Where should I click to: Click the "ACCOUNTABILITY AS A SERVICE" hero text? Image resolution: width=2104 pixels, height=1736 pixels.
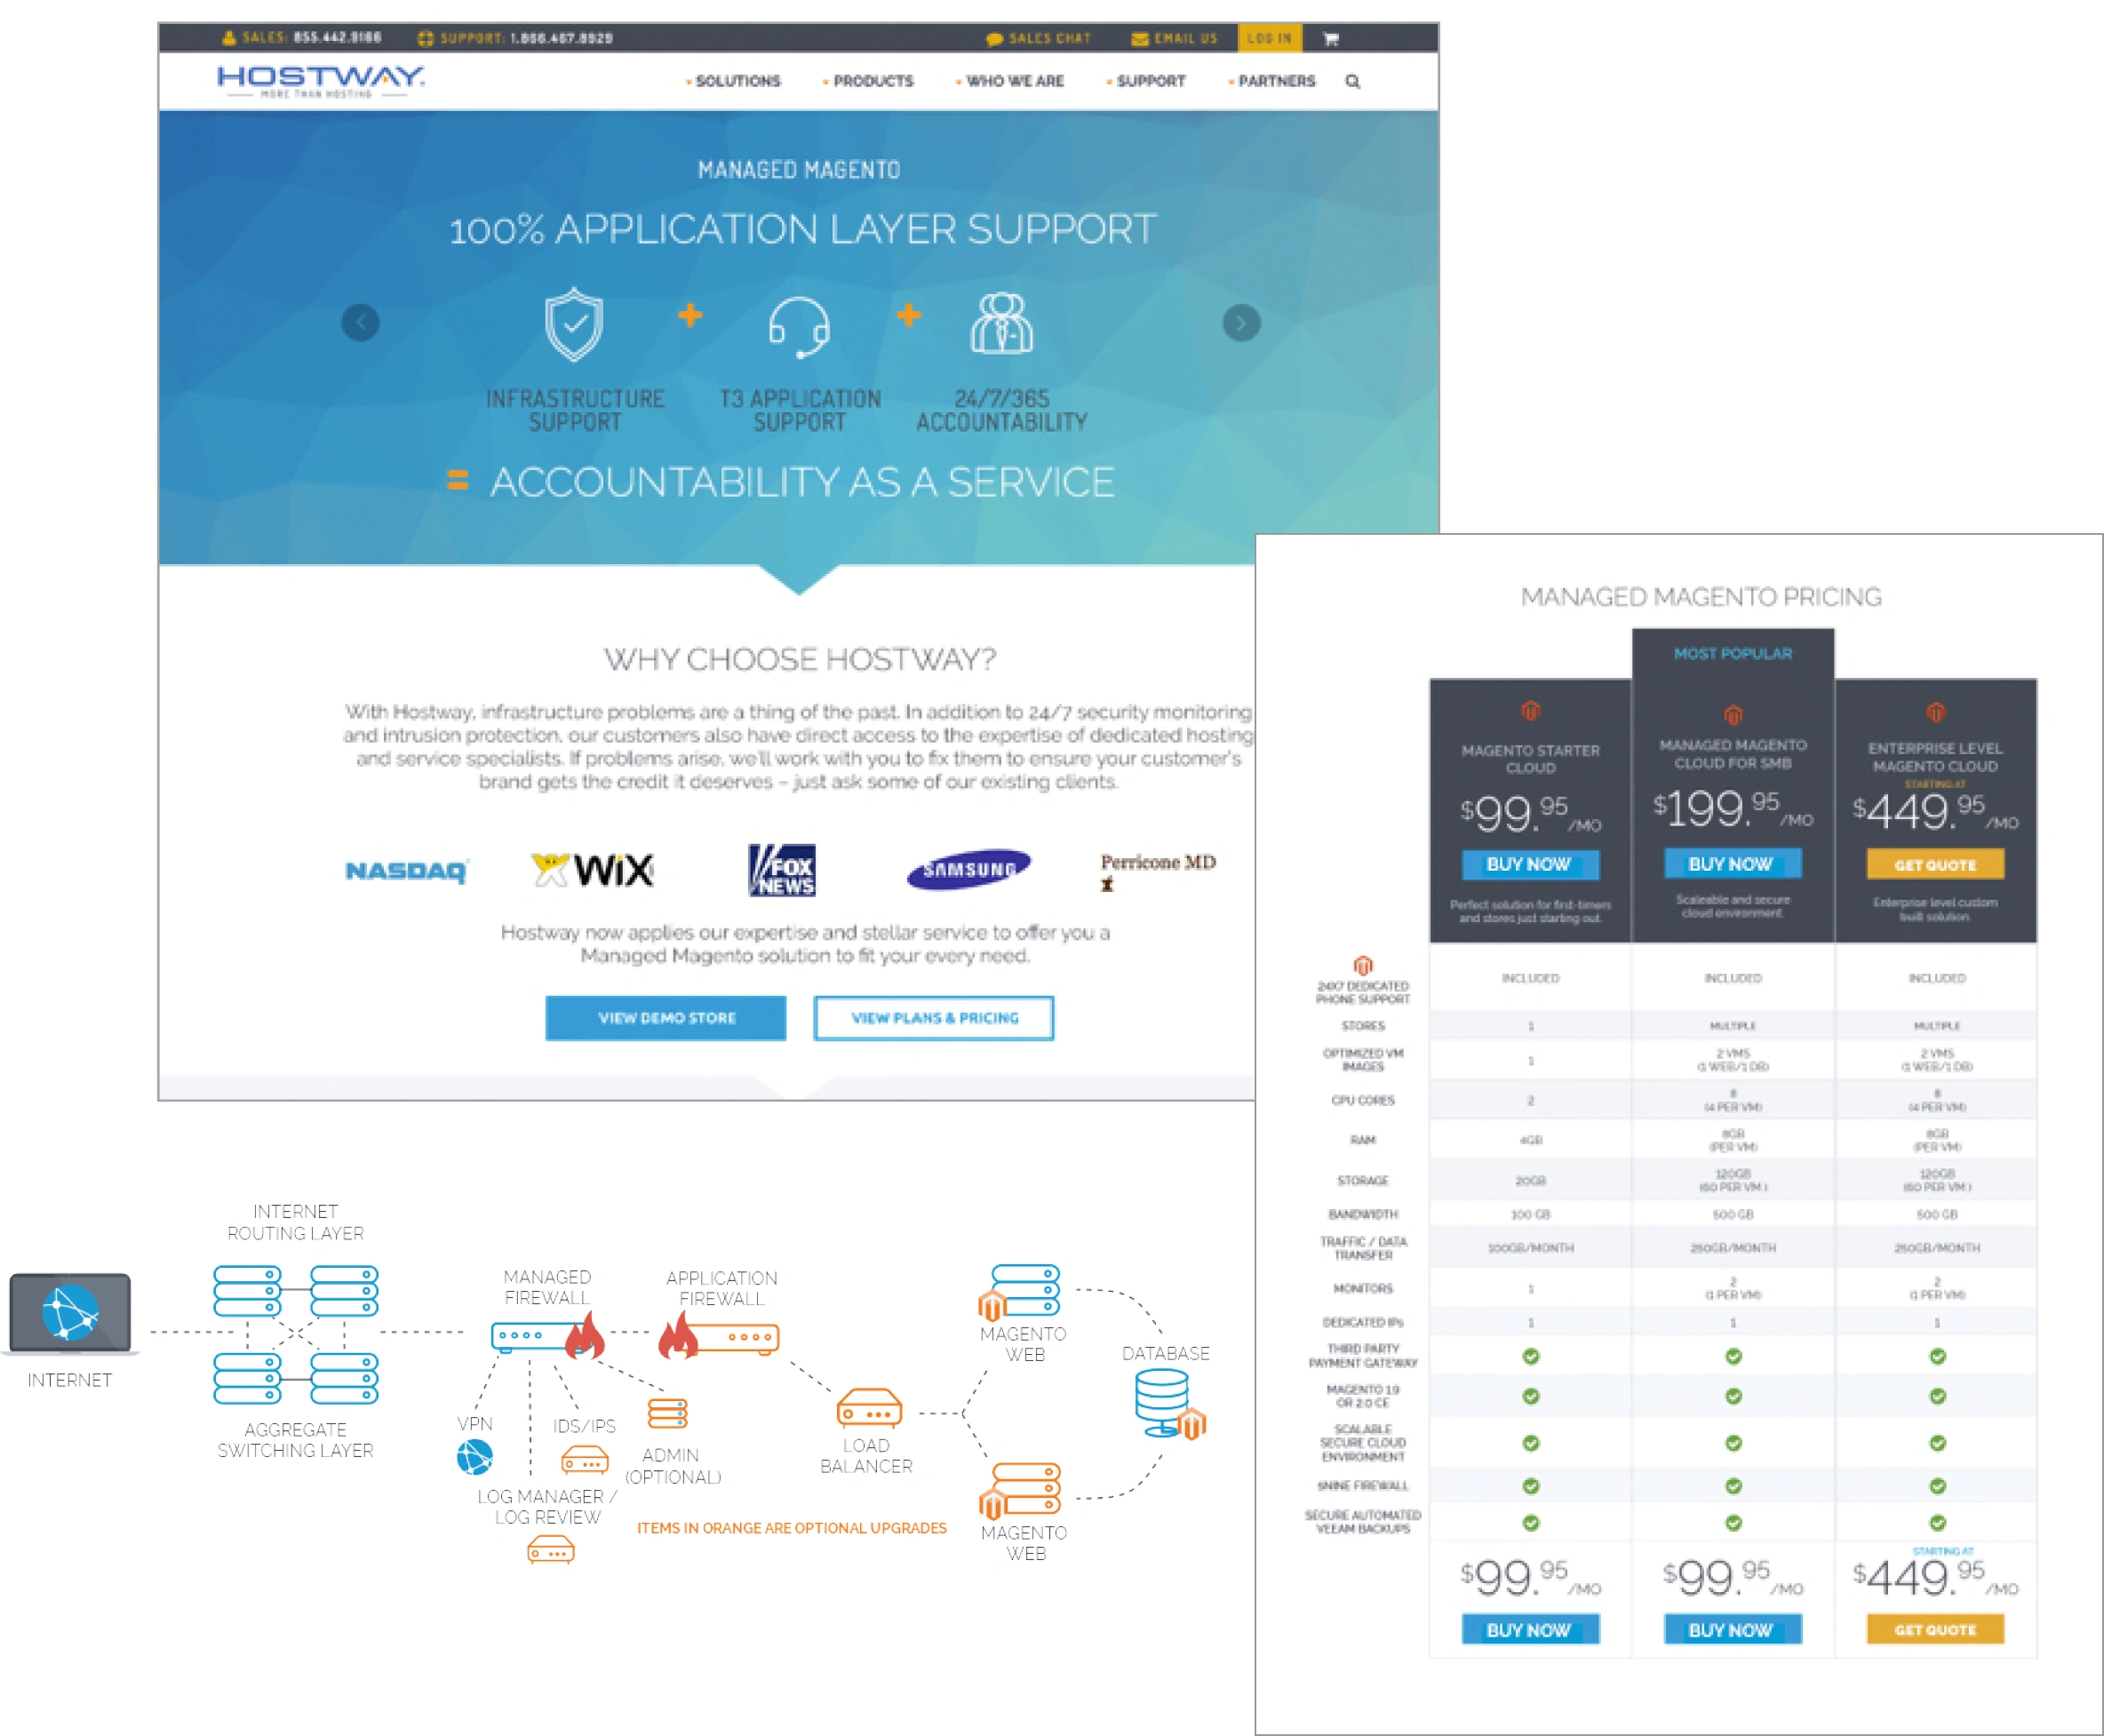pos(802,482)
